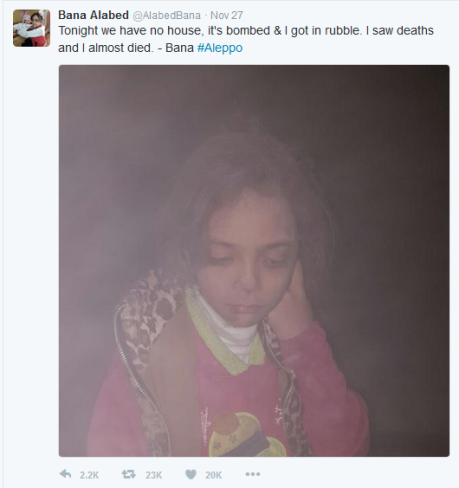459x488 pixels.
Task: Click the 'and I almost died' text line
Action: click(x=106, y=48)
